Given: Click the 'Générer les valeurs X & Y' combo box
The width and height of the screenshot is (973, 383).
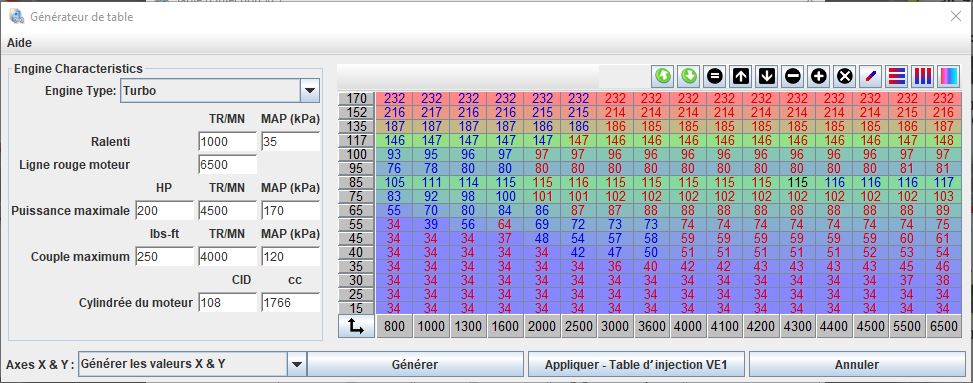Looking at the screenshot, I should [x=183, y=364].
